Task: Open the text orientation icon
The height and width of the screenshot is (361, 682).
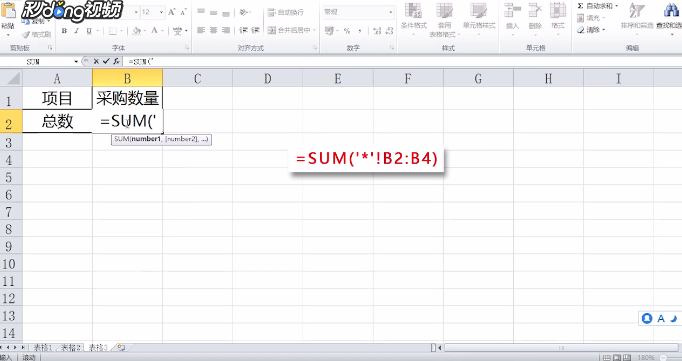Action: point(244,12)
